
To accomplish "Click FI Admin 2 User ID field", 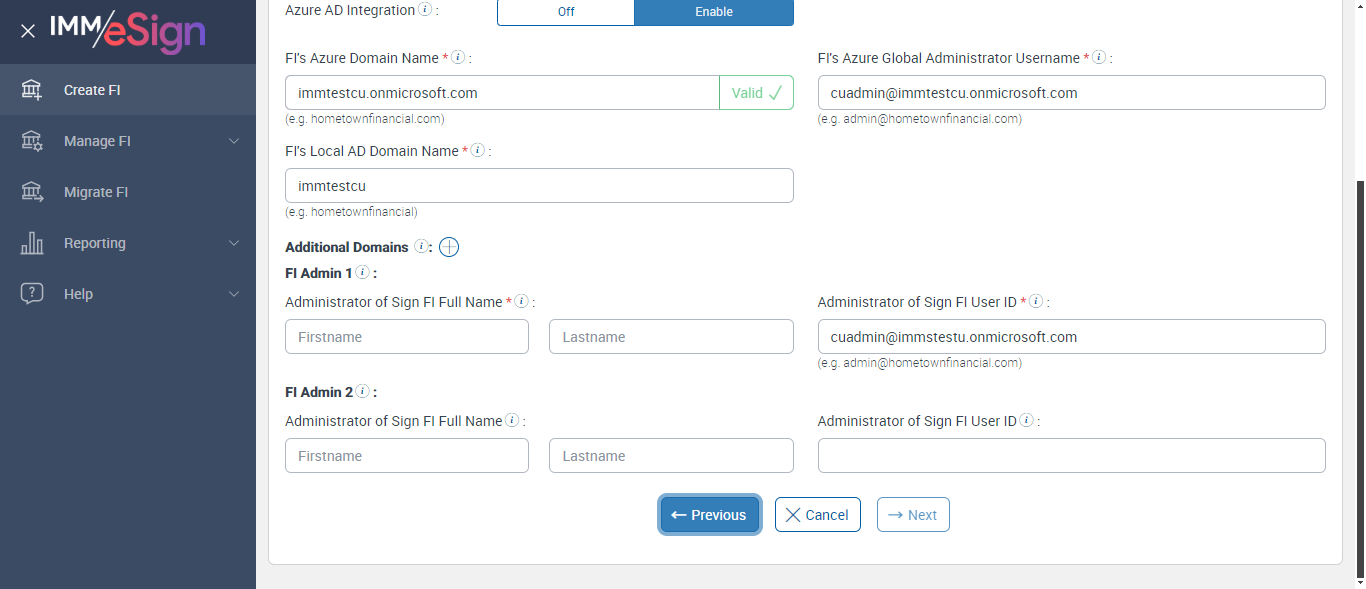I will tap(1072, 456).
